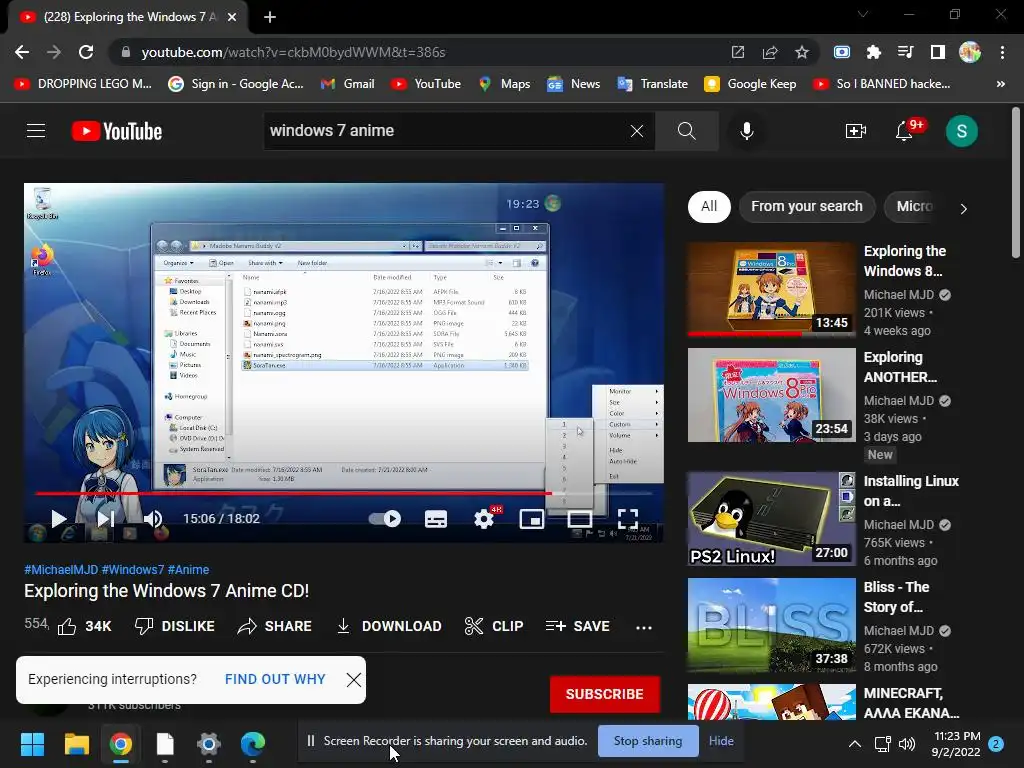
Task: Show hidden bookmarks chevron
Action: [1000, 84]
